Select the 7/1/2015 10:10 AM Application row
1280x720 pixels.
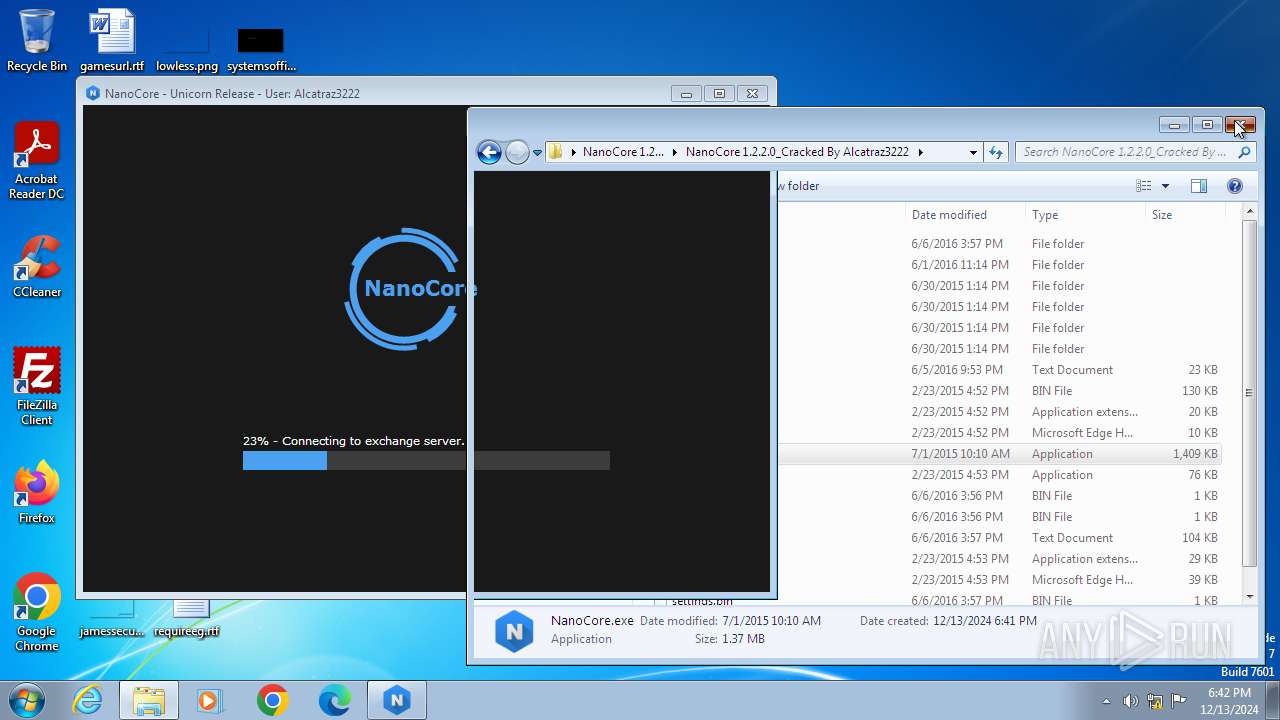(x=999, y=454)
